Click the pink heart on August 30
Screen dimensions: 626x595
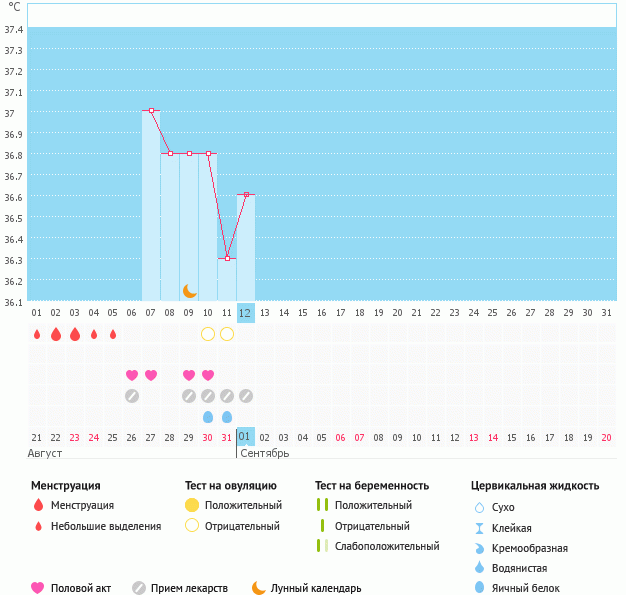[208, 375]
